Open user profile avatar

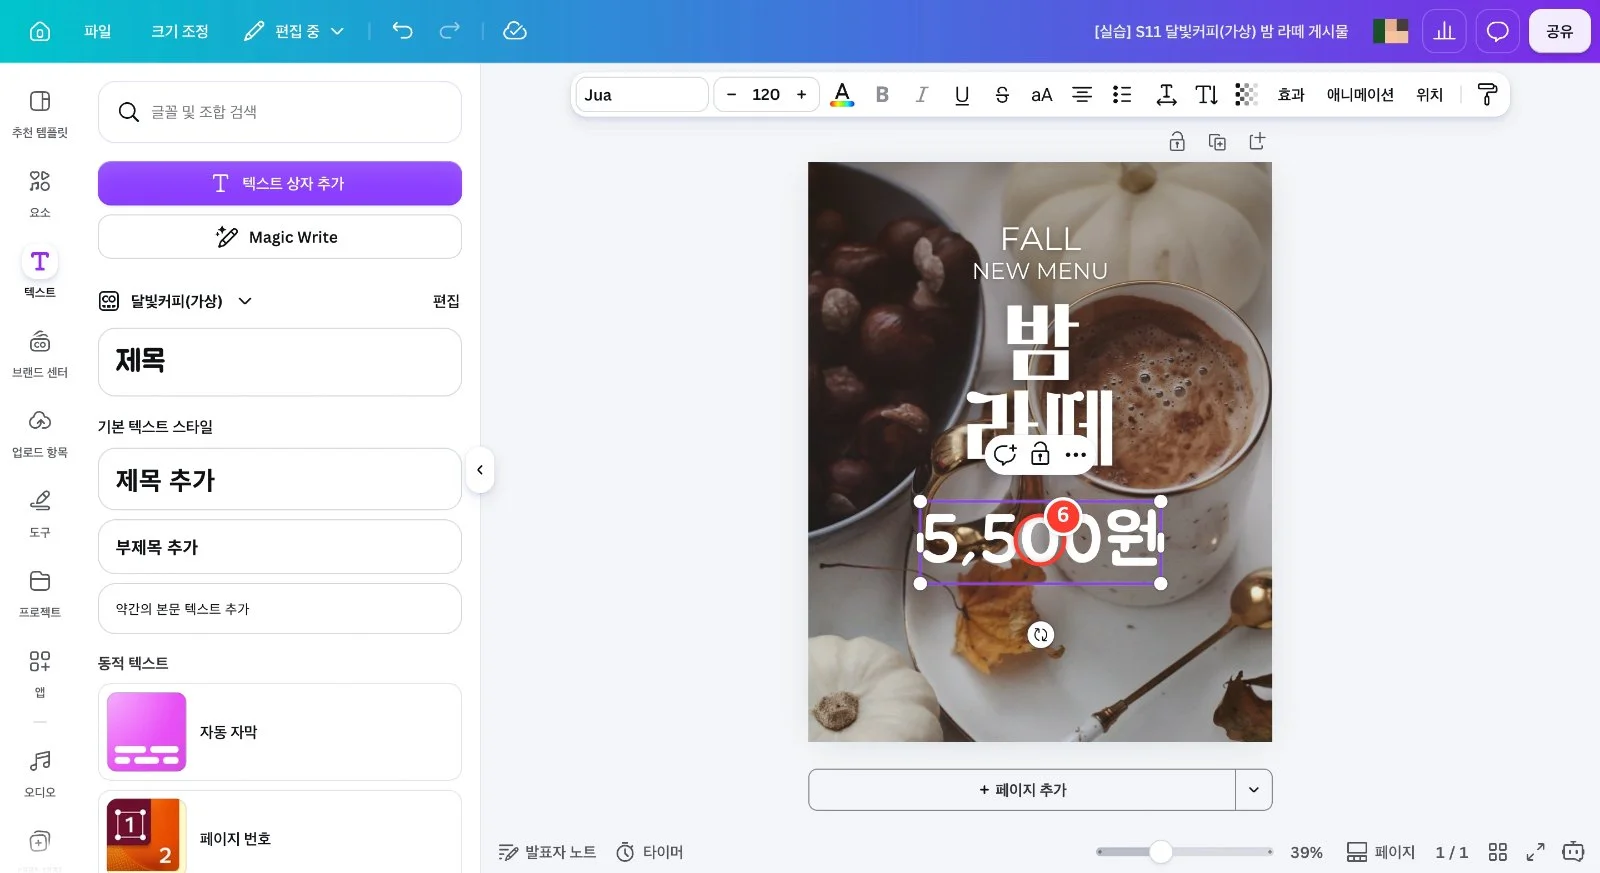click(1390, 31)
